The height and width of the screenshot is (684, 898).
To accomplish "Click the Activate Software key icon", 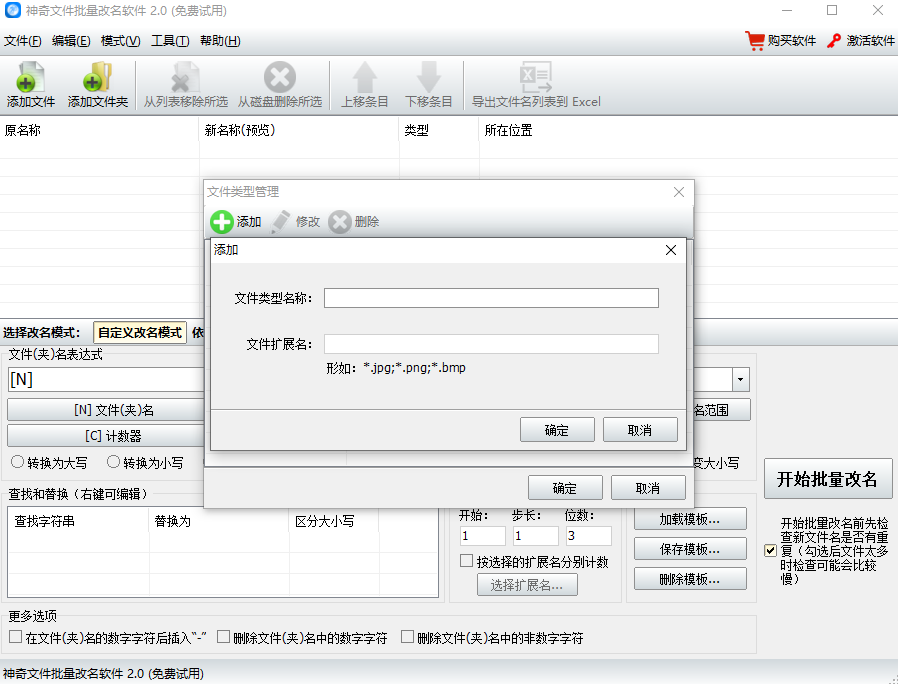I will [x=834, y=41].
